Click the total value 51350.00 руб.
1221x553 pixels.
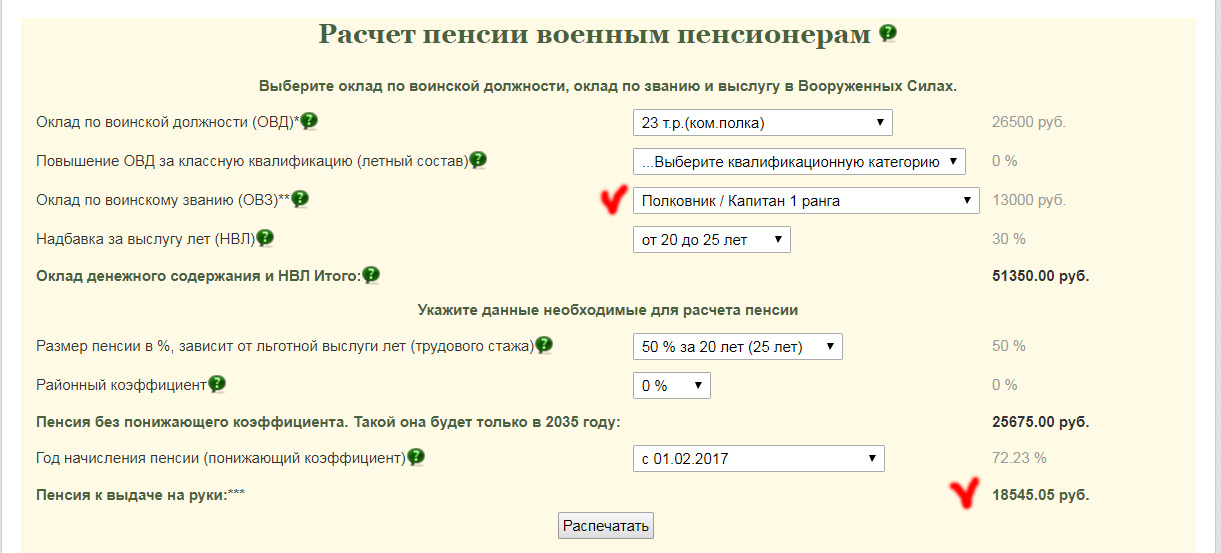point(1040,275)
